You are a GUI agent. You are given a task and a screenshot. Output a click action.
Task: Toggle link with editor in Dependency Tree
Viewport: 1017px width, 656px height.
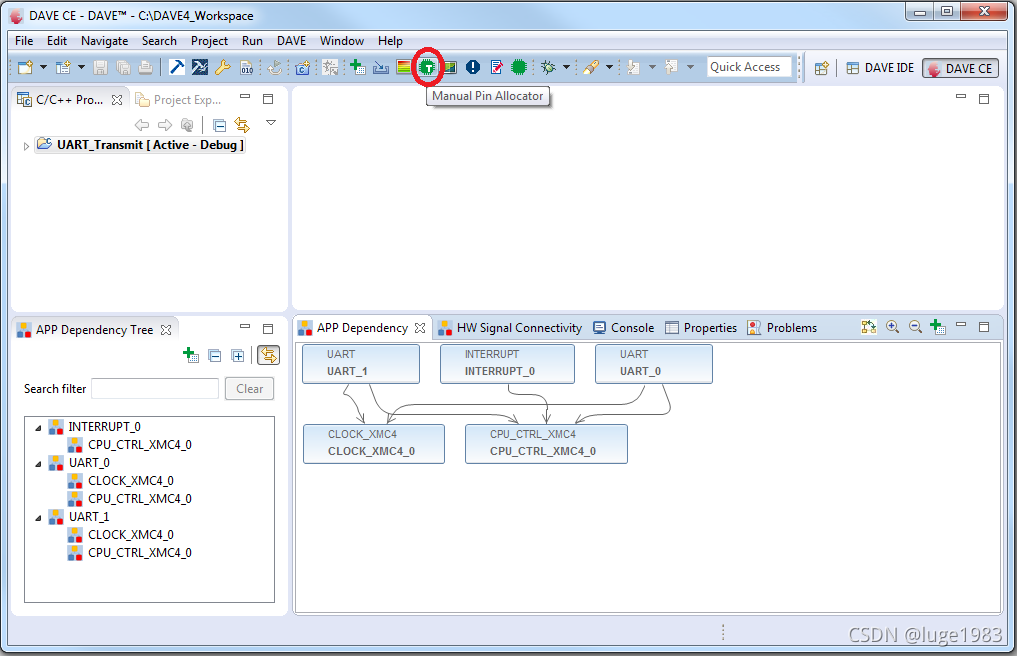269,355
